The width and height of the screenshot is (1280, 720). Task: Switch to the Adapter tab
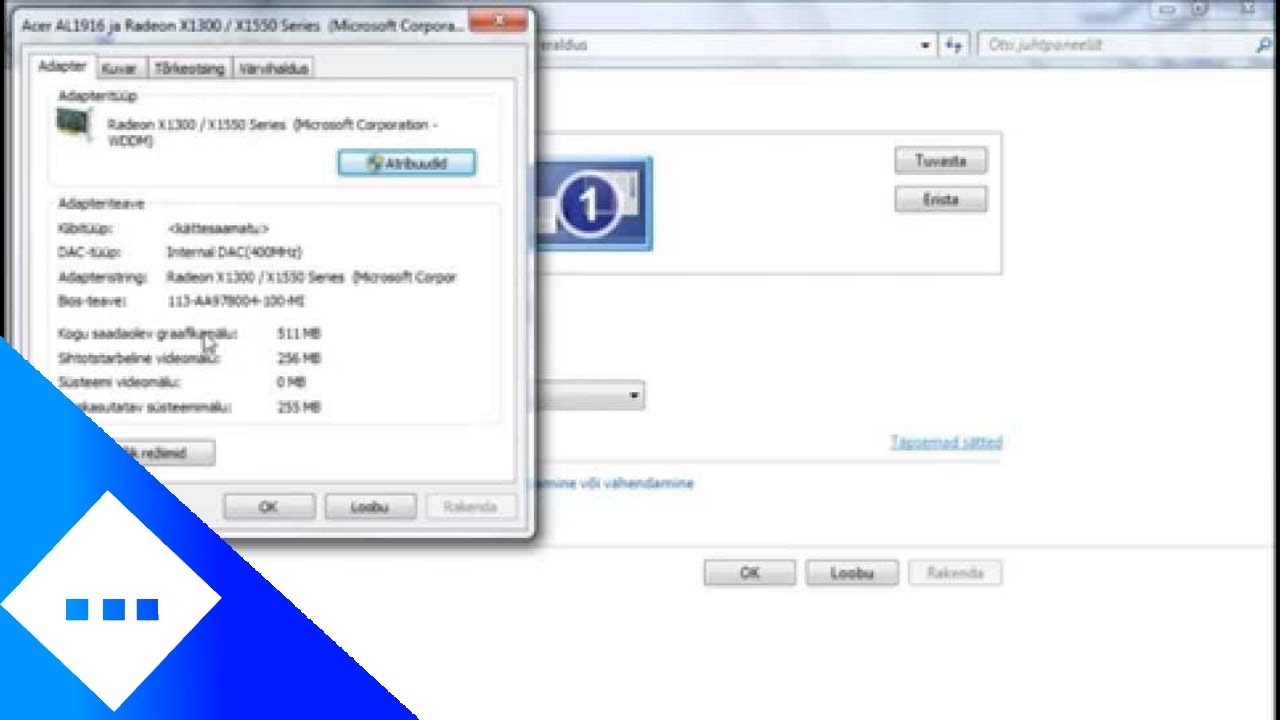(x=62, y=67)
